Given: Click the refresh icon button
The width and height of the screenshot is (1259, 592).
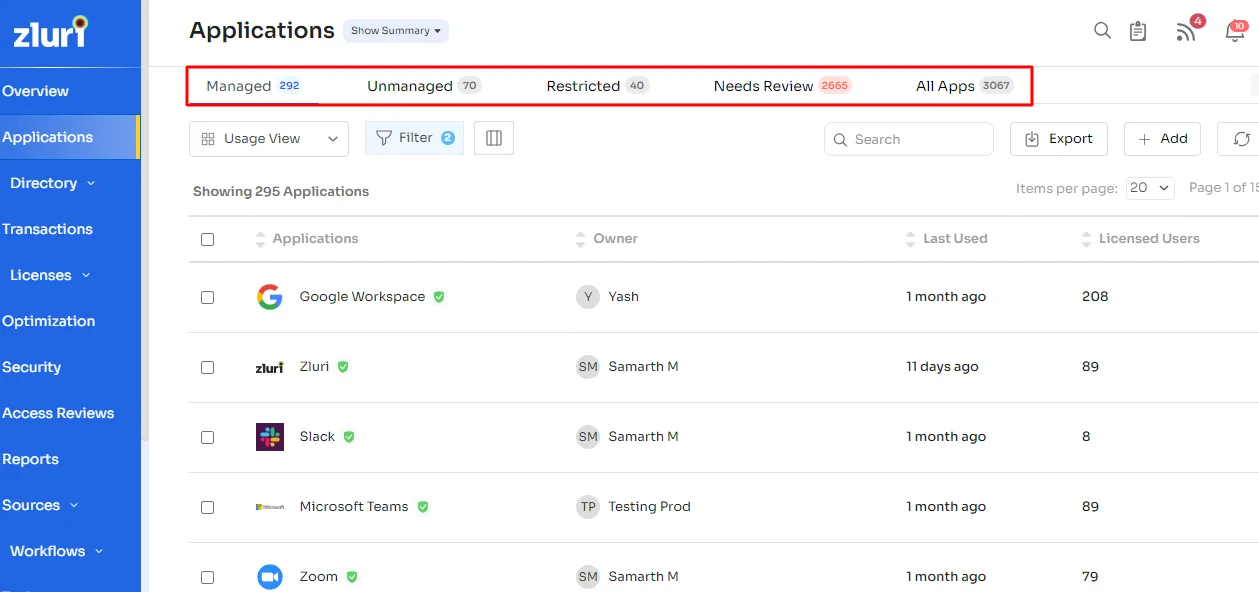Looking at the screenshot, I should coord(1240,139).
